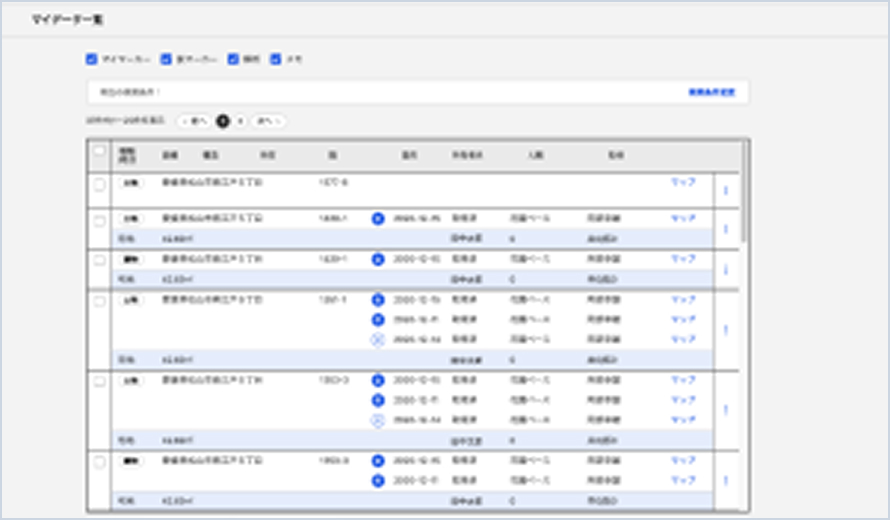Open the third マップ link of the fourth row
The width and height of the screenshot is (890, 520).
coord(683,339)
